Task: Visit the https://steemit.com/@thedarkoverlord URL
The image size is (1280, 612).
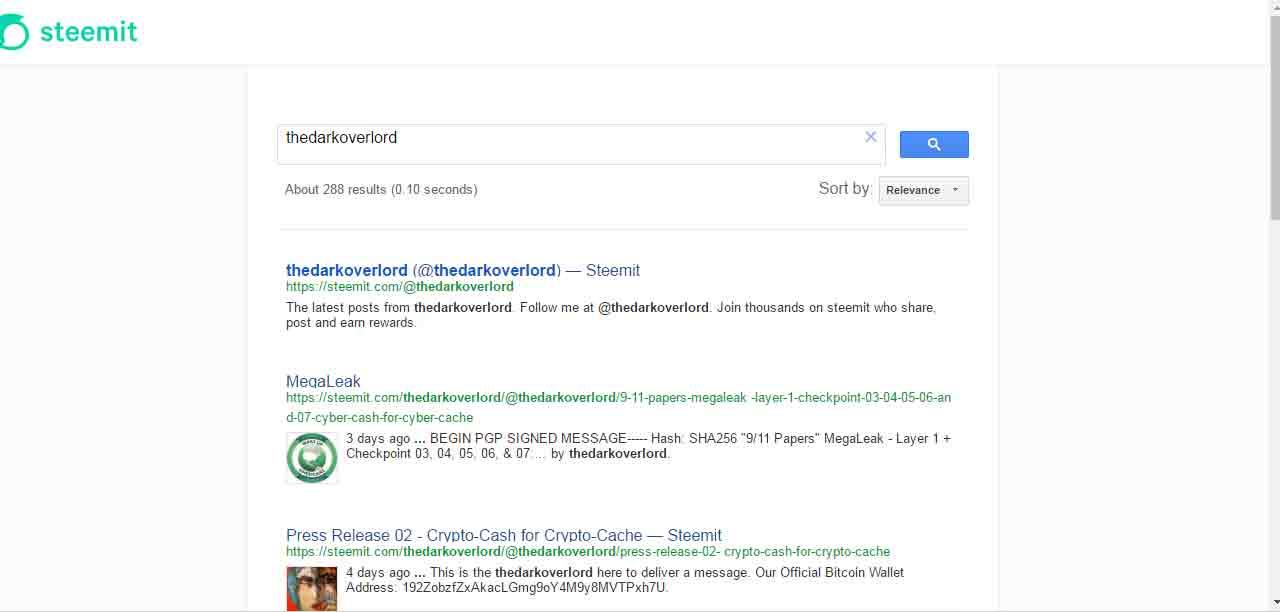Action: [x=400, y=287]
